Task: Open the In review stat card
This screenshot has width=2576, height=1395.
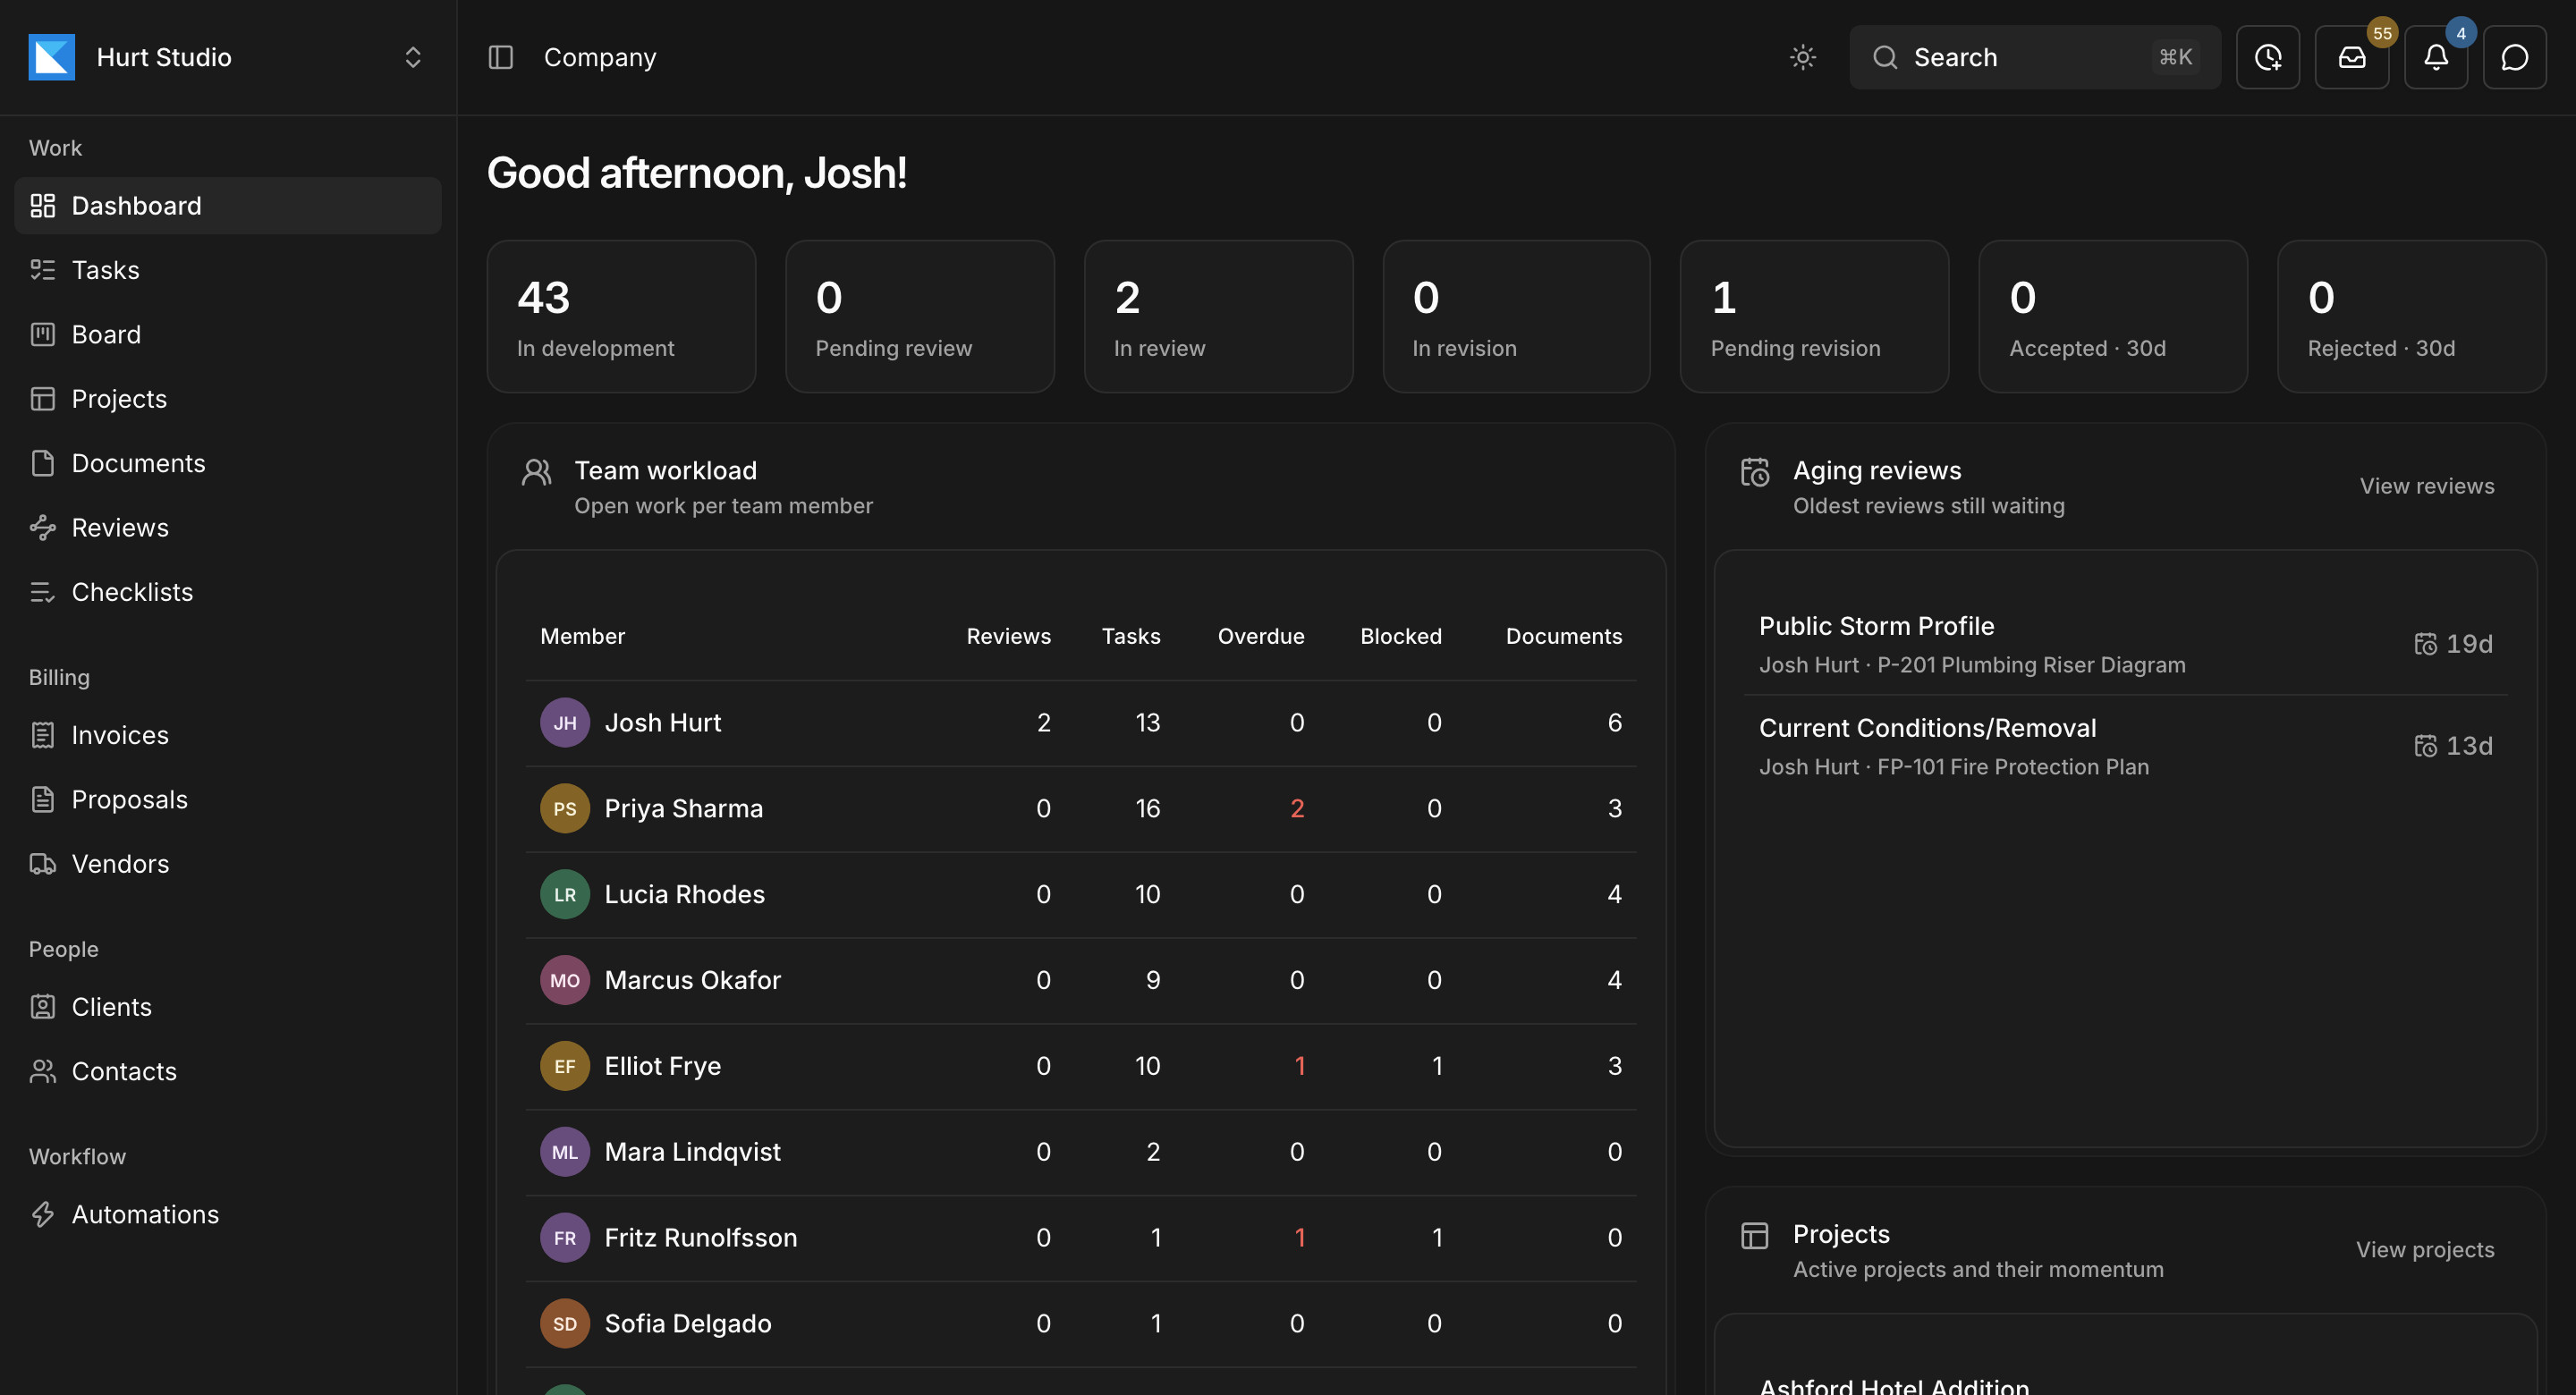Action: coord(1218,316)
